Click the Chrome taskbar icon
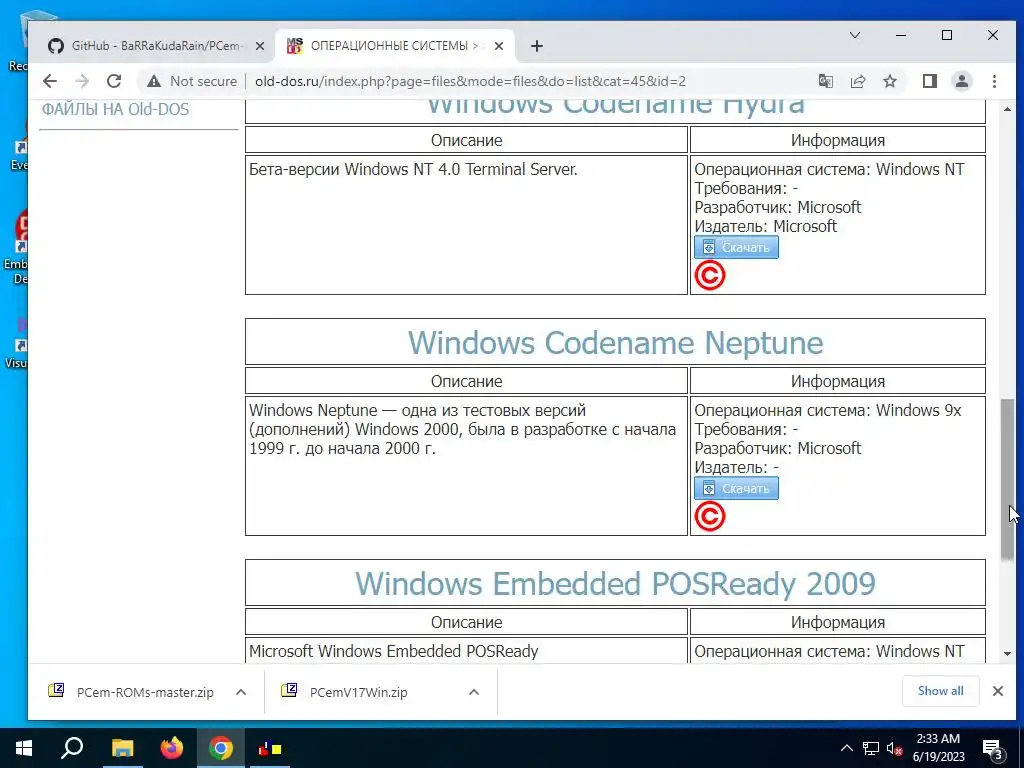The width and height of the screenshot is (1024, 768). coord(221,748)
